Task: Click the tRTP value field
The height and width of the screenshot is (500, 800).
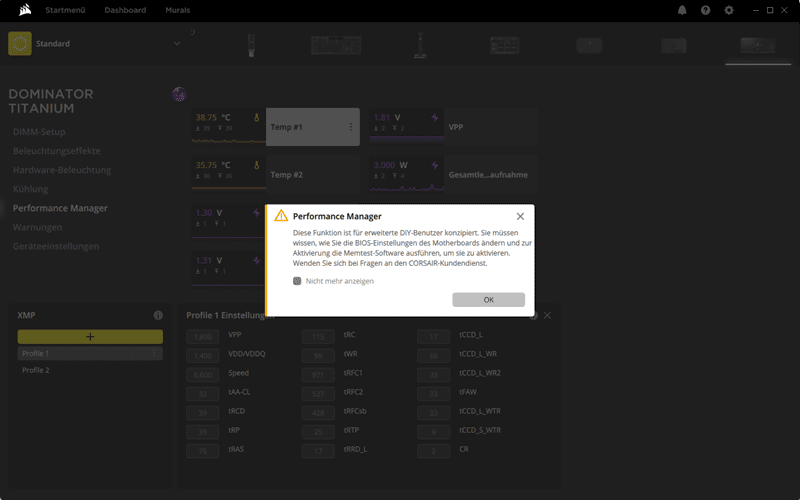Action: pos(318,432)
